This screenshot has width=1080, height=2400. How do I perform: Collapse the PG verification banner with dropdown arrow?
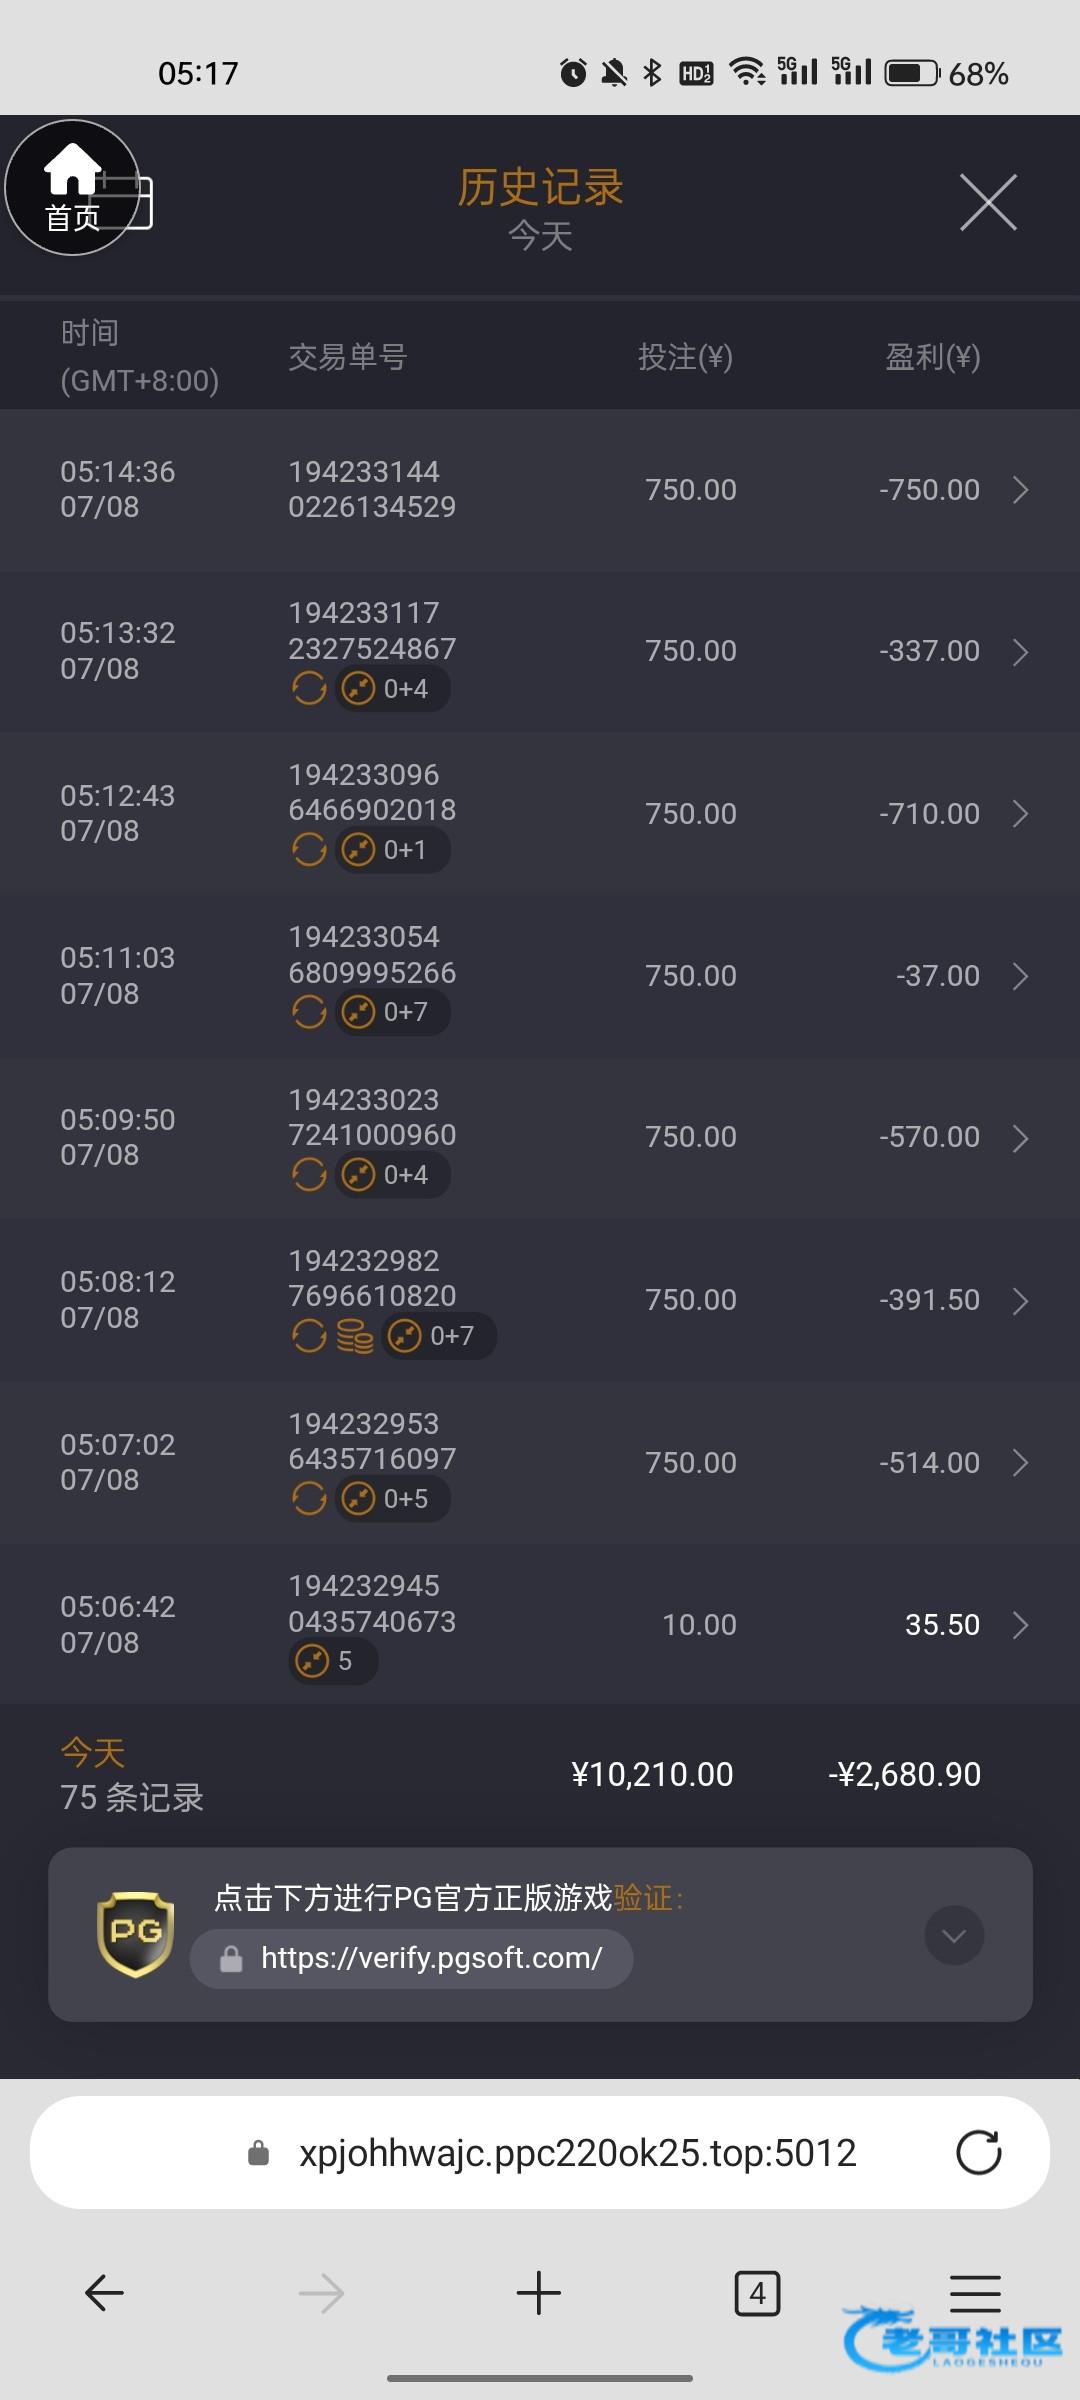pos(954,1936)
